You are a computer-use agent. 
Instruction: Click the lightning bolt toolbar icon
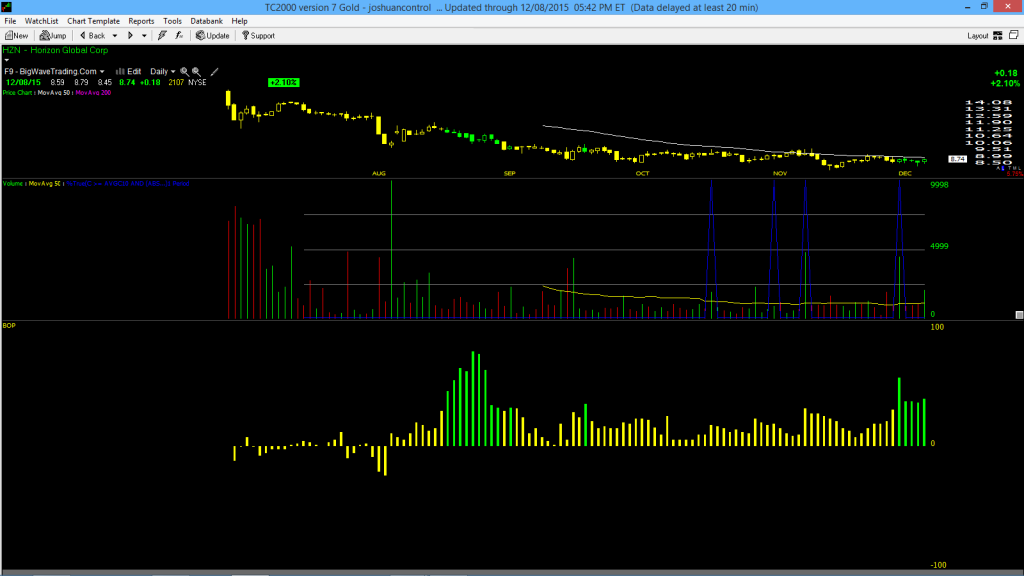(162, 36)
